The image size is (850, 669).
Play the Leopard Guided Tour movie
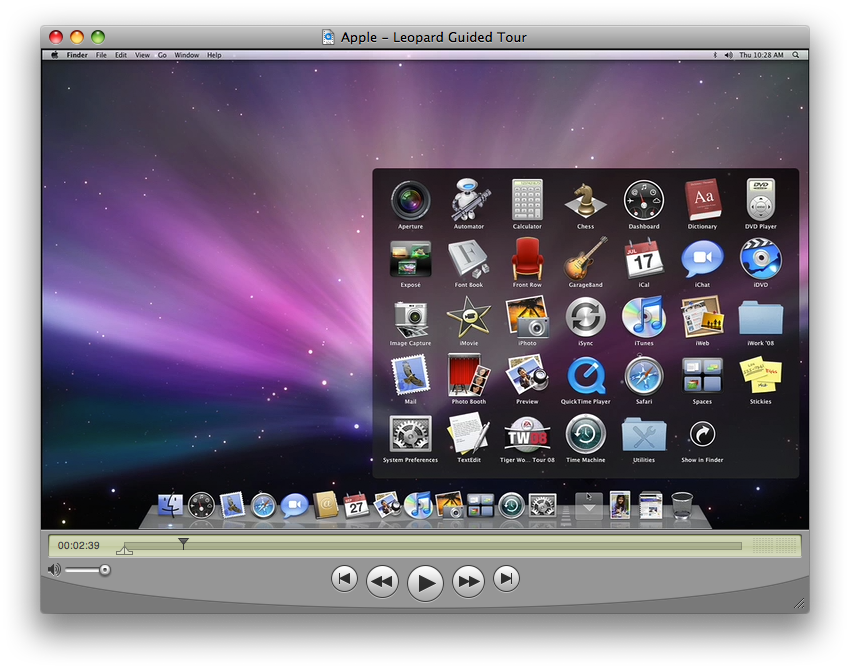(425, 583)
